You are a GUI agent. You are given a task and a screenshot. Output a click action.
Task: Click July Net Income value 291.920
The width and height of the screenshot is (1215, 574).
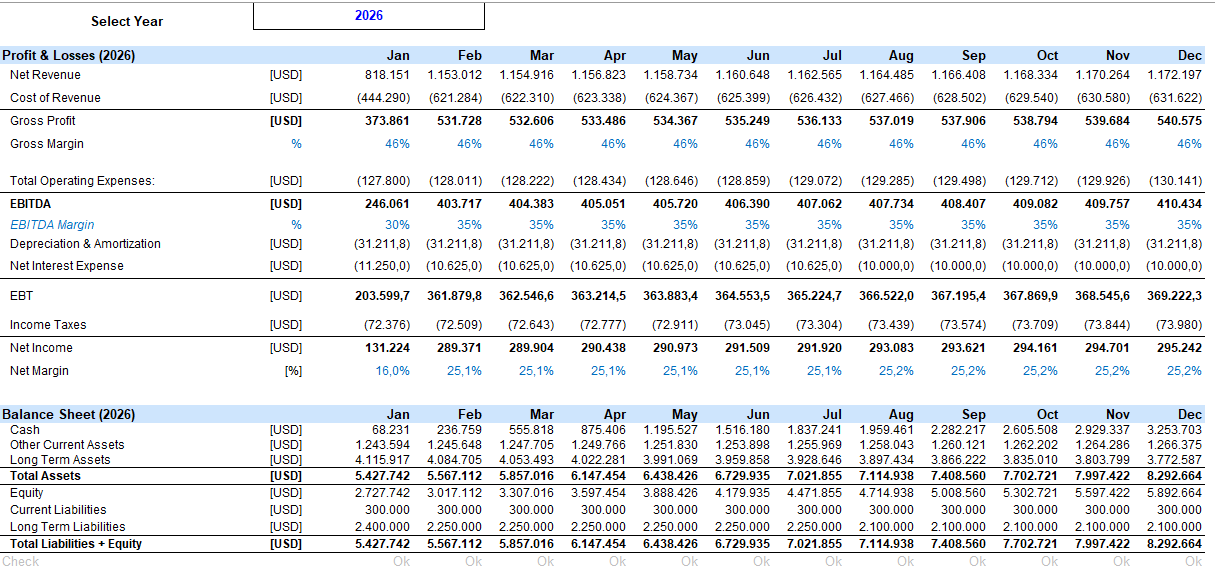coord(819,348)
